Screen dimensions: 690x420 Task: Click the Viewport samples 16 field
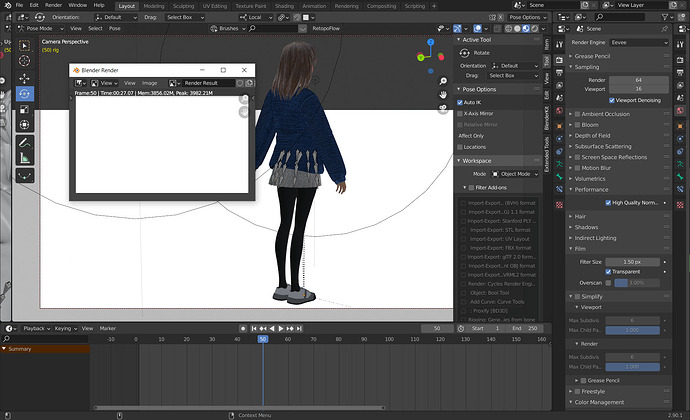click(639, 89)
